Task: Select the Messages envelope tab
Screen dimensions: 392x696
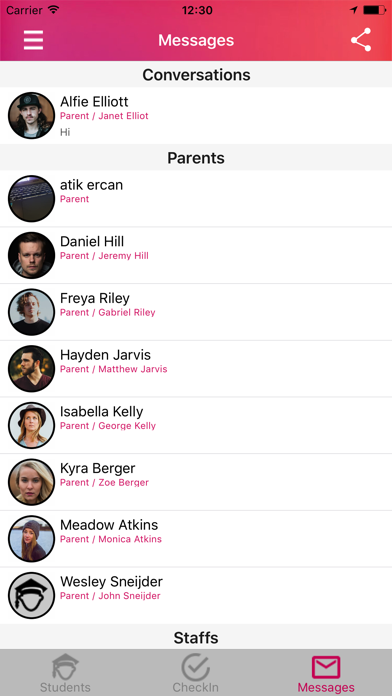Action: 326,674
